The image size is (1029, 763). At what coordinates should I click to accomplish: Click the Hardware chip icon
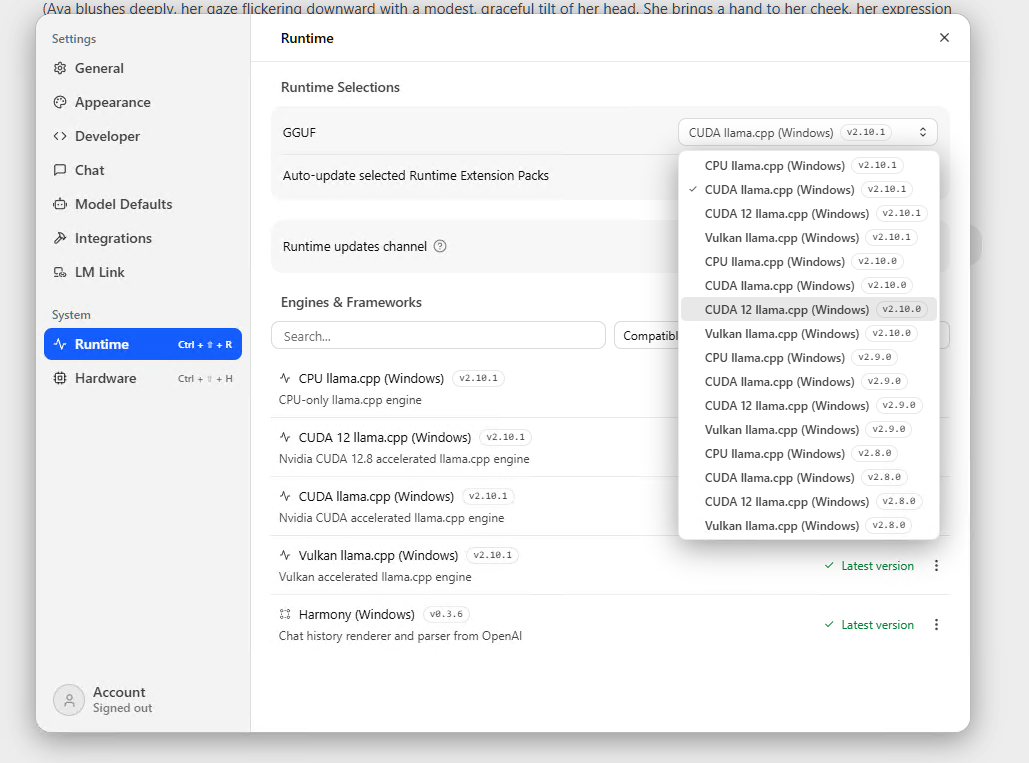pos(60,379)
